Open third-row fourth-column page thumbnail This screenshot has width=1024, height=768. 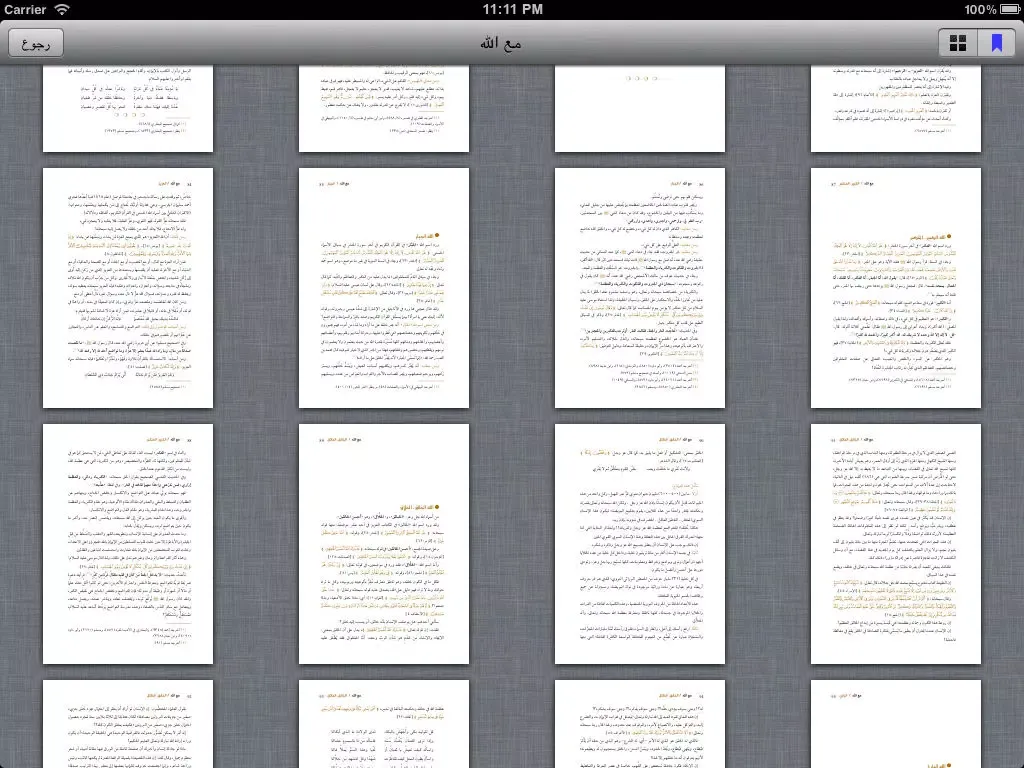click(896, 544)
